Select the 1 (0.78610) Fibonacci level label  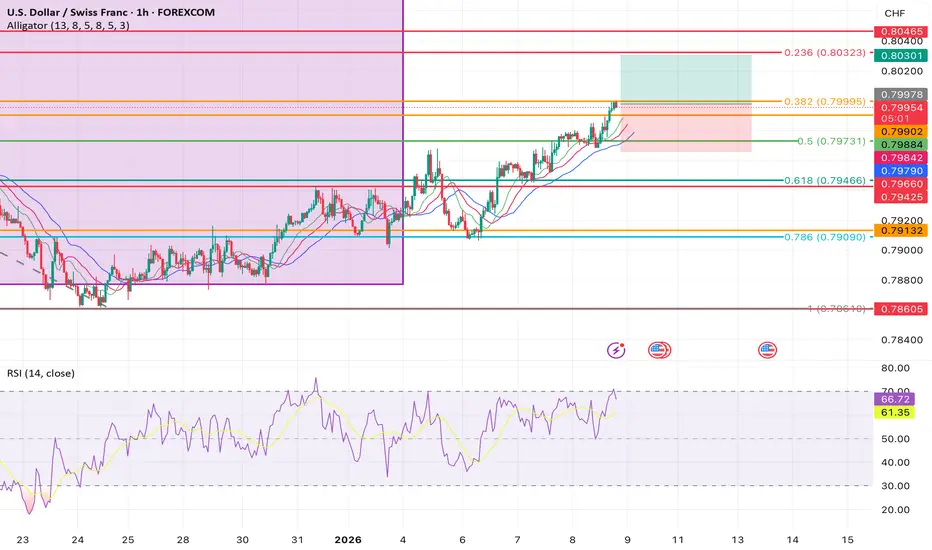(836, 309)
